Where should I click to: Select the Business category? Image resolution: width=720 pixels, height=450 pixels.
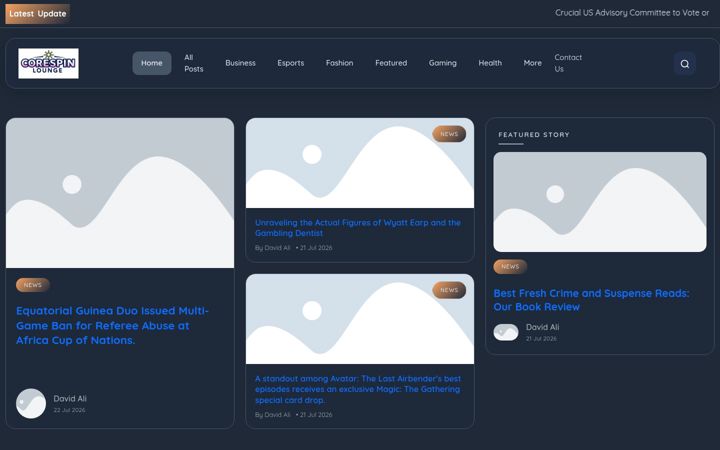coord(240,63)
